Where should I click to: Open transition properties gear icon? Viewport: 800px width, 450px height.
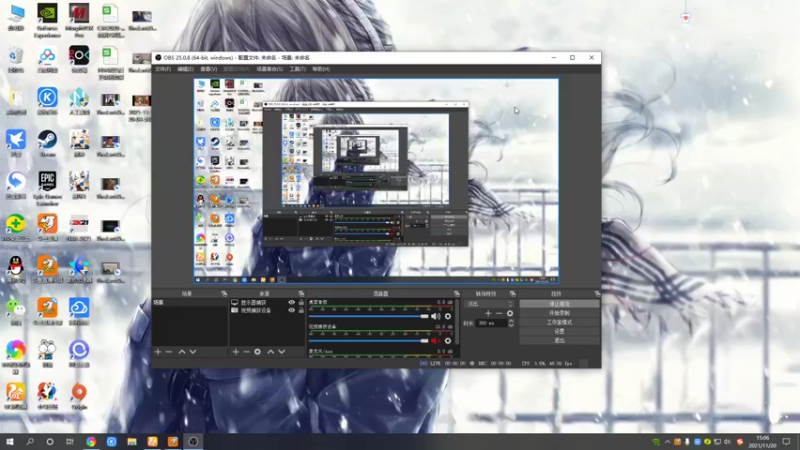[510, 313]
